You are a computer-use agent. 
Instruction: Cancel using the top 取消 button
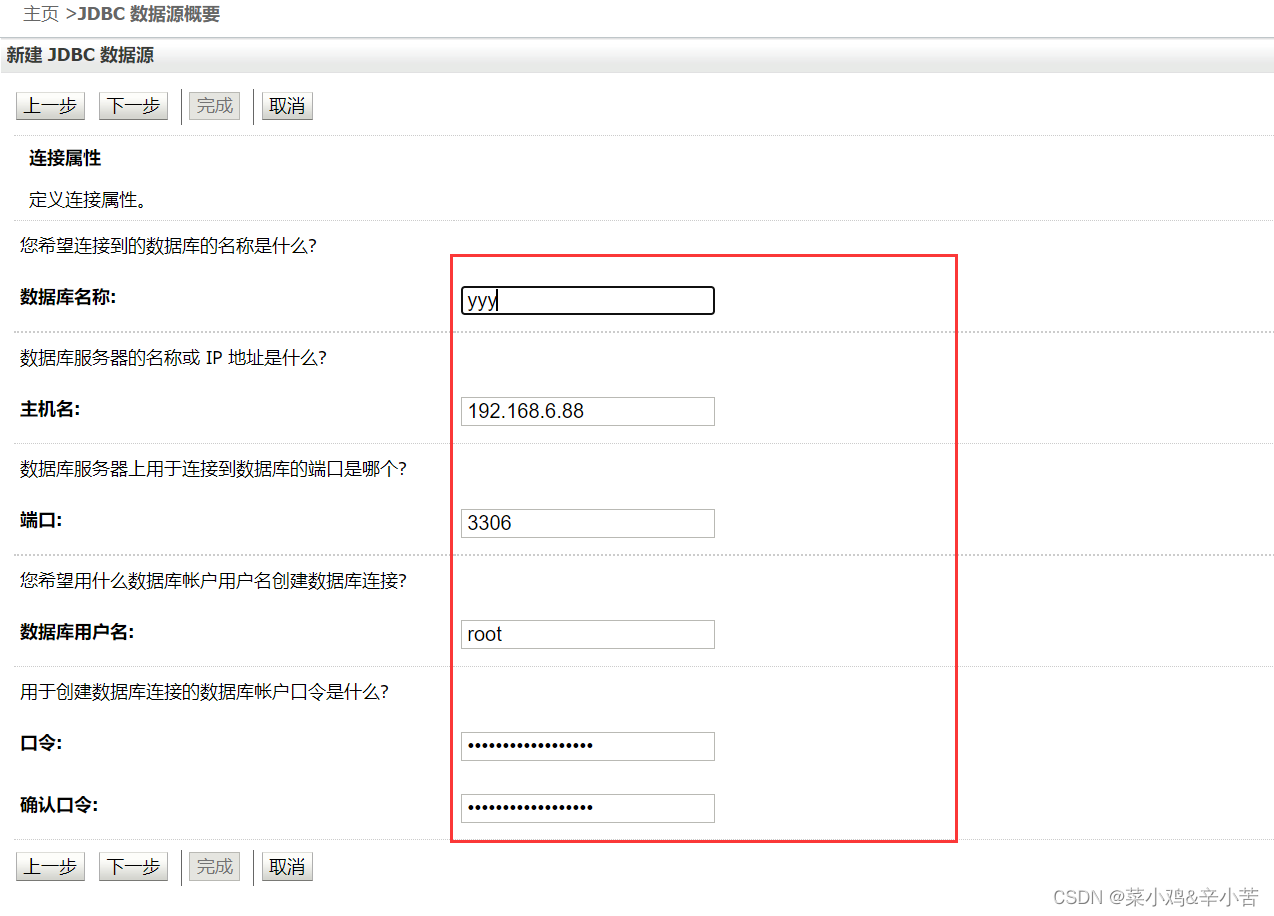coord(287,106)
